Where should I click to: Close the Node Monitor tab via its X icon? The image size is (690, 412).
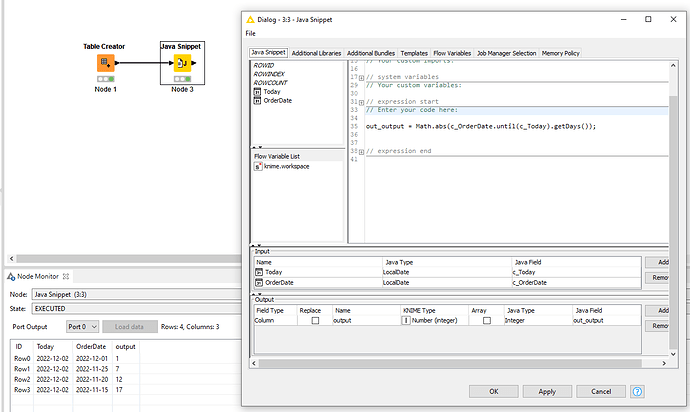[x=66, y=276]
